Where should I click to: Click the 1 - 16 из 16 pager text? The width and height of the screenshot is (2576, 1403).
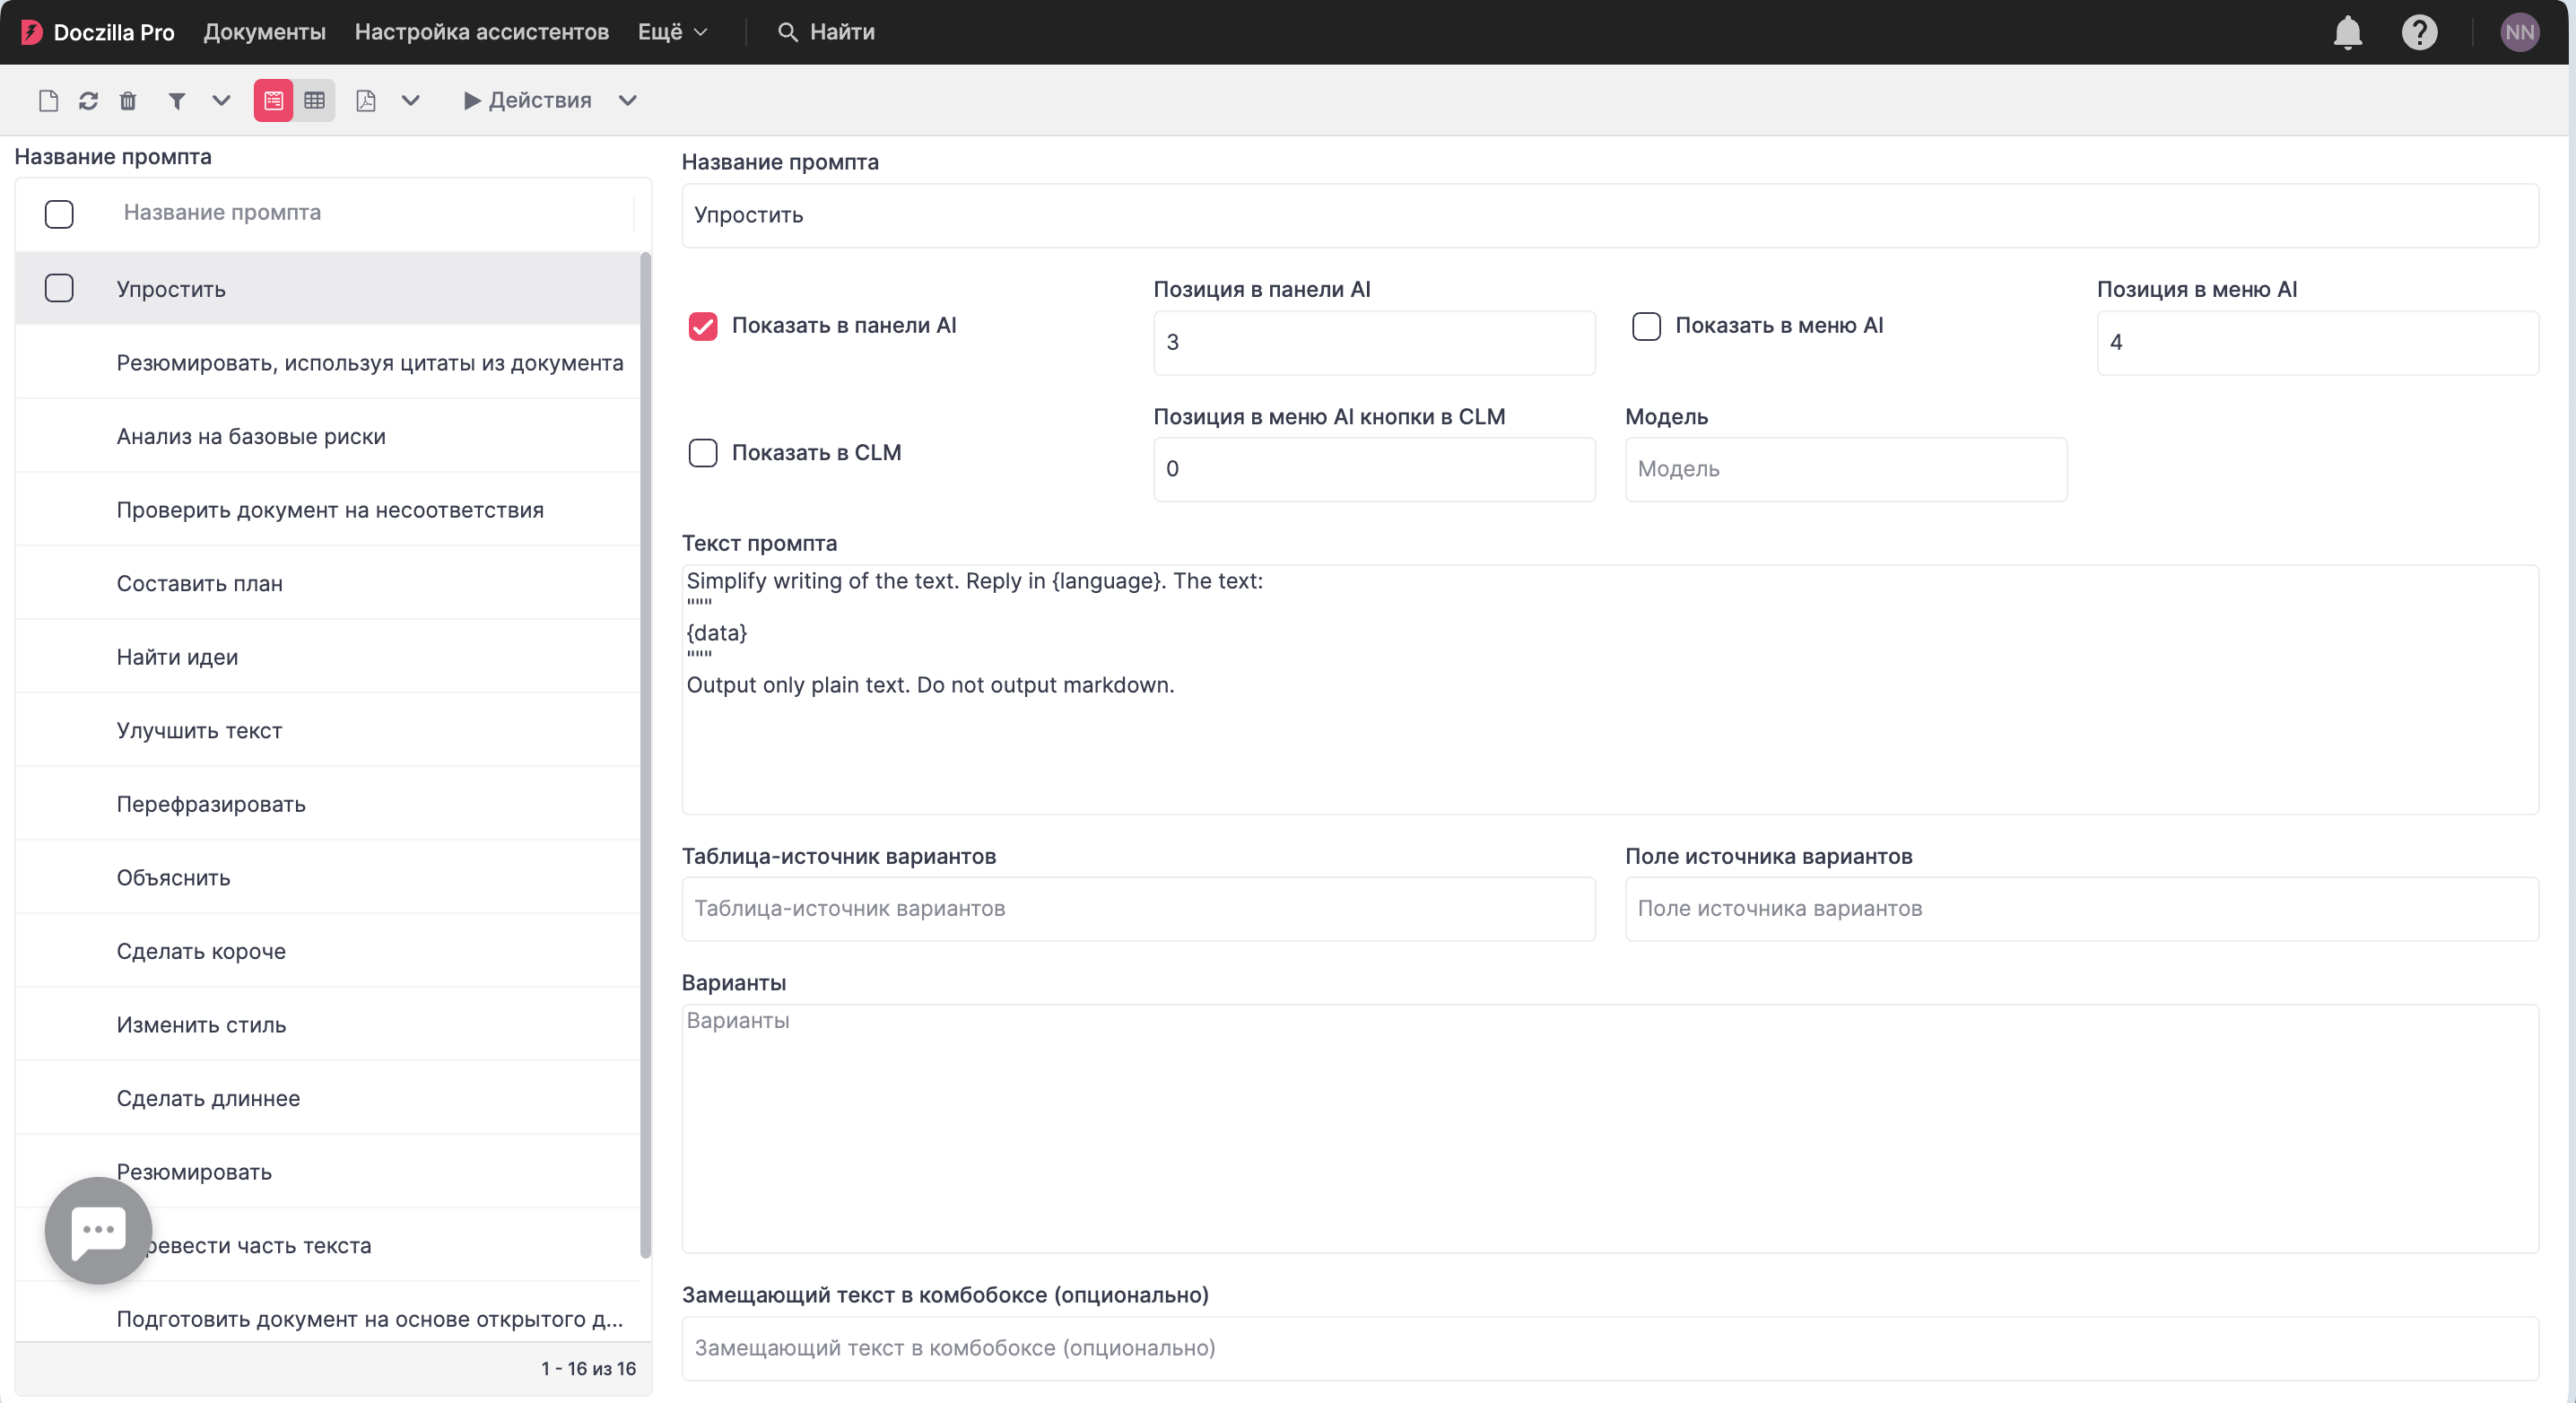click(588, 1369)
